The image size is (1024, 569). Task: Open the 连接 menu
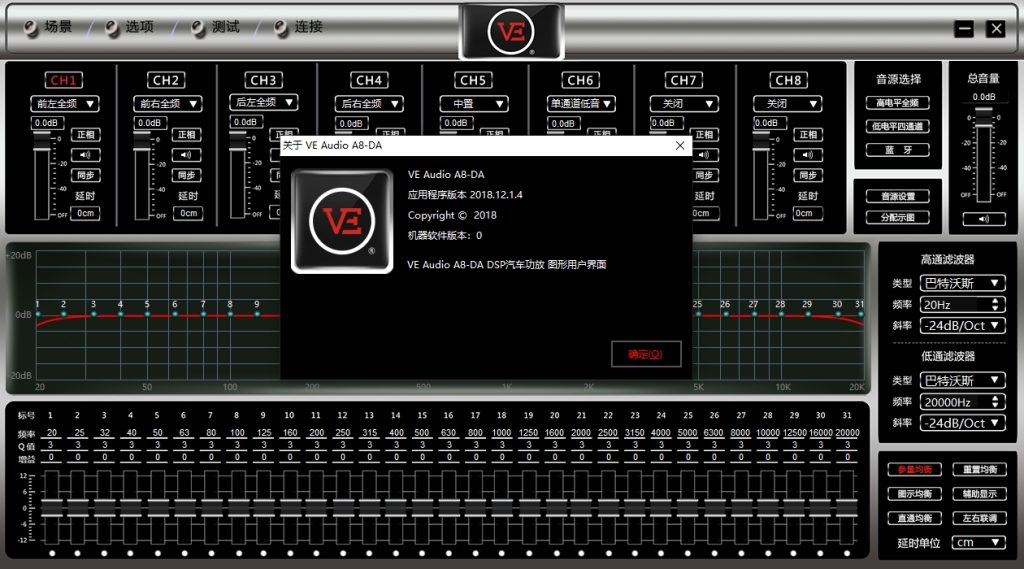299,27
